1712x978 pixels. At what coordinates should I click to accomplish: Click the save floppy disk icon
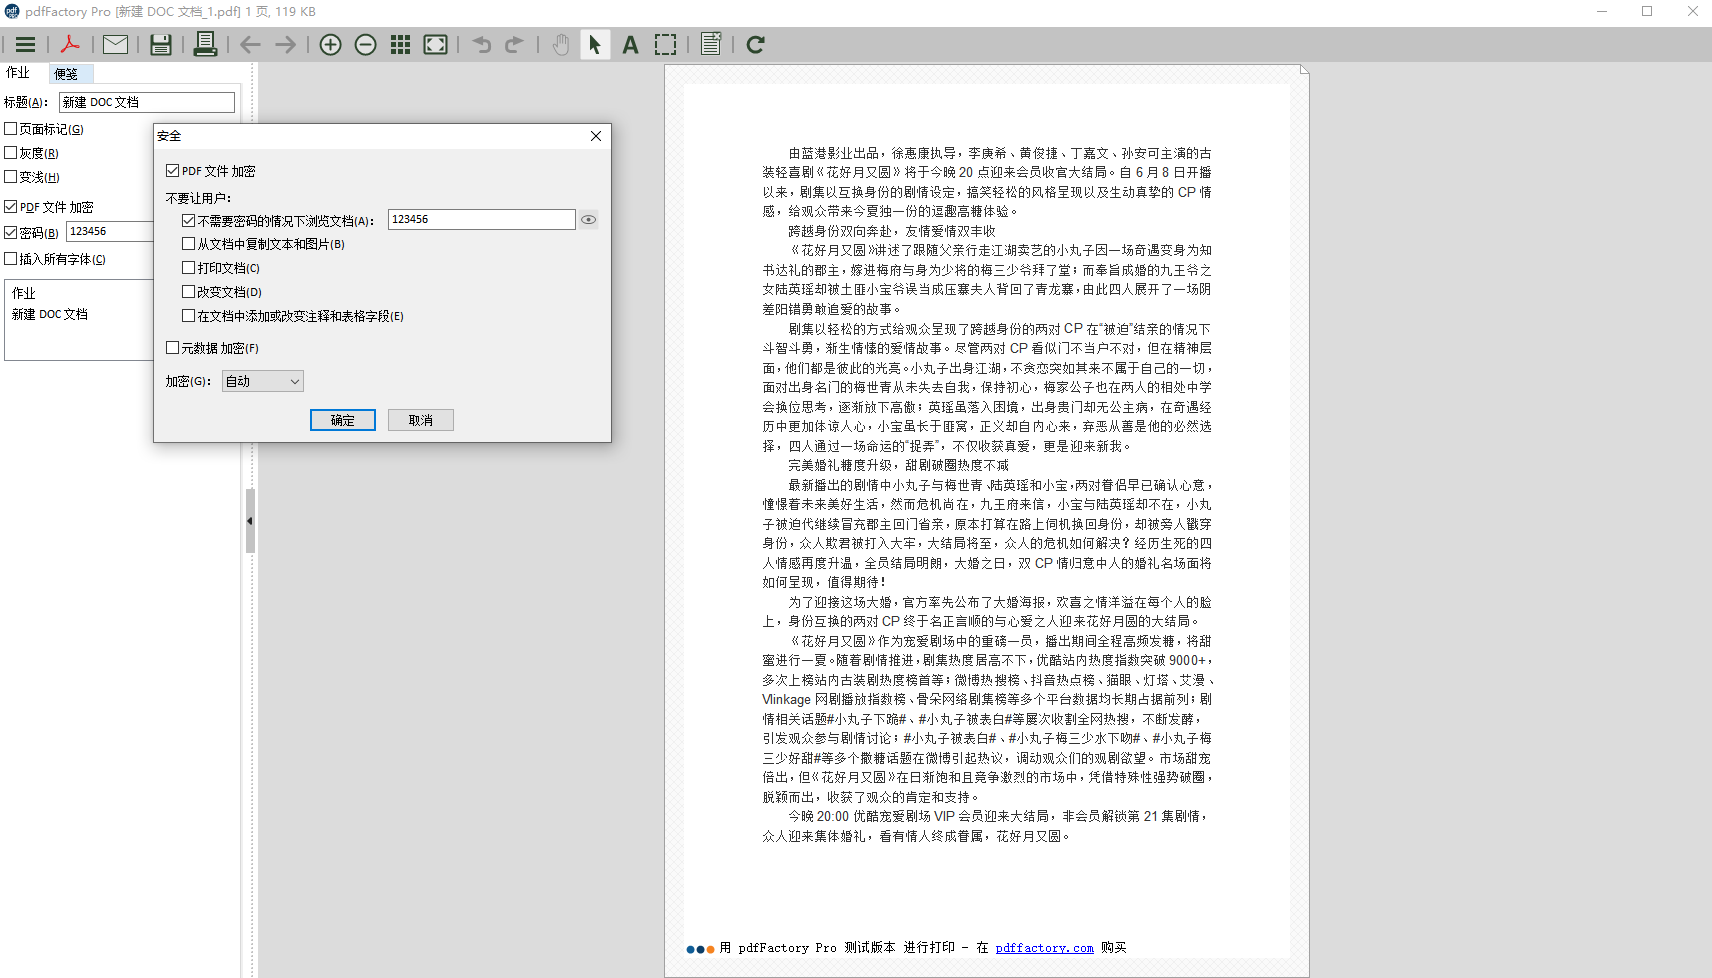(x=160, y=45)
